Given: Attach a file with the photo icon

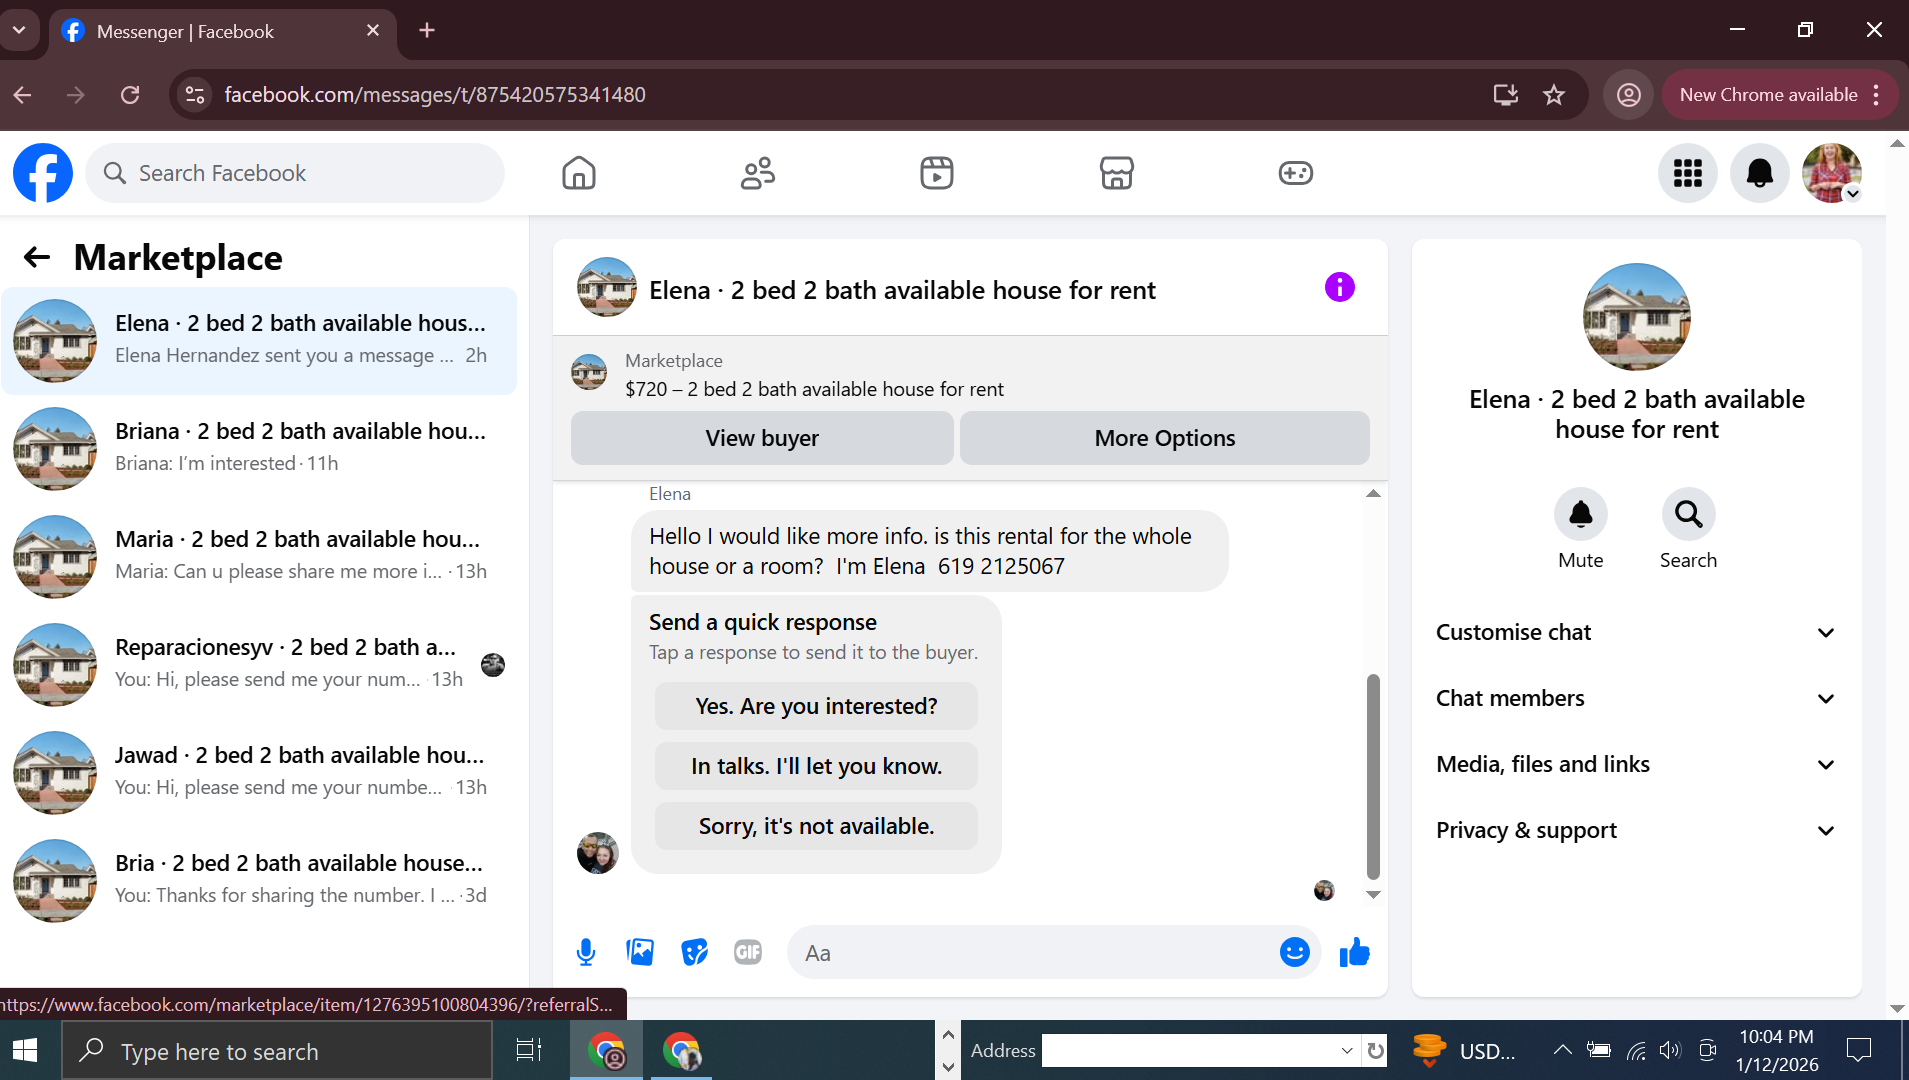Looking at the screenshot, I should coord(640,952).
